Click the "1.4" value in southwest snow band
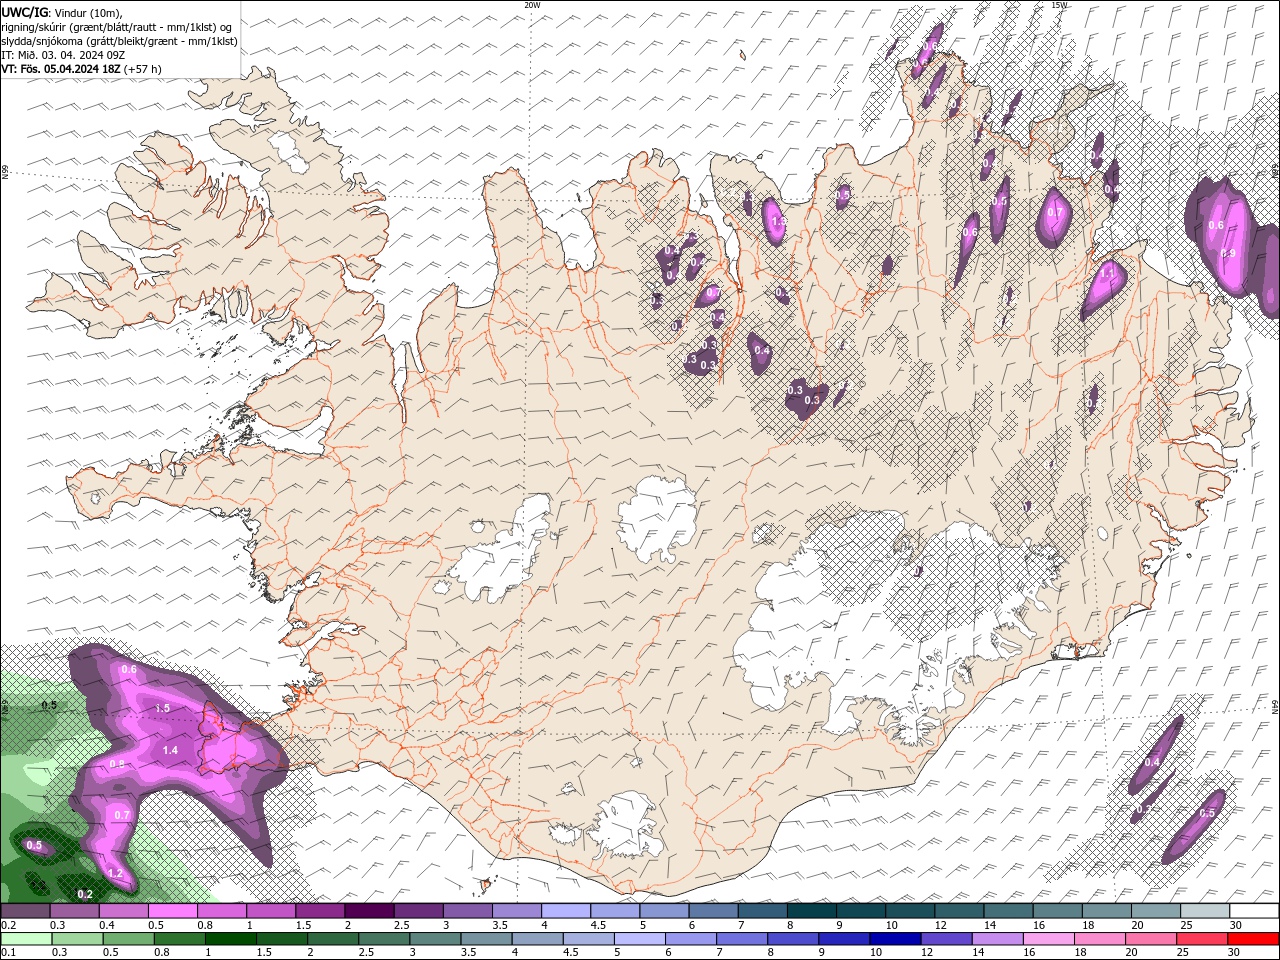Image resolution: width=1280 pixels, height=960 pixels. (x=170, y=750)
